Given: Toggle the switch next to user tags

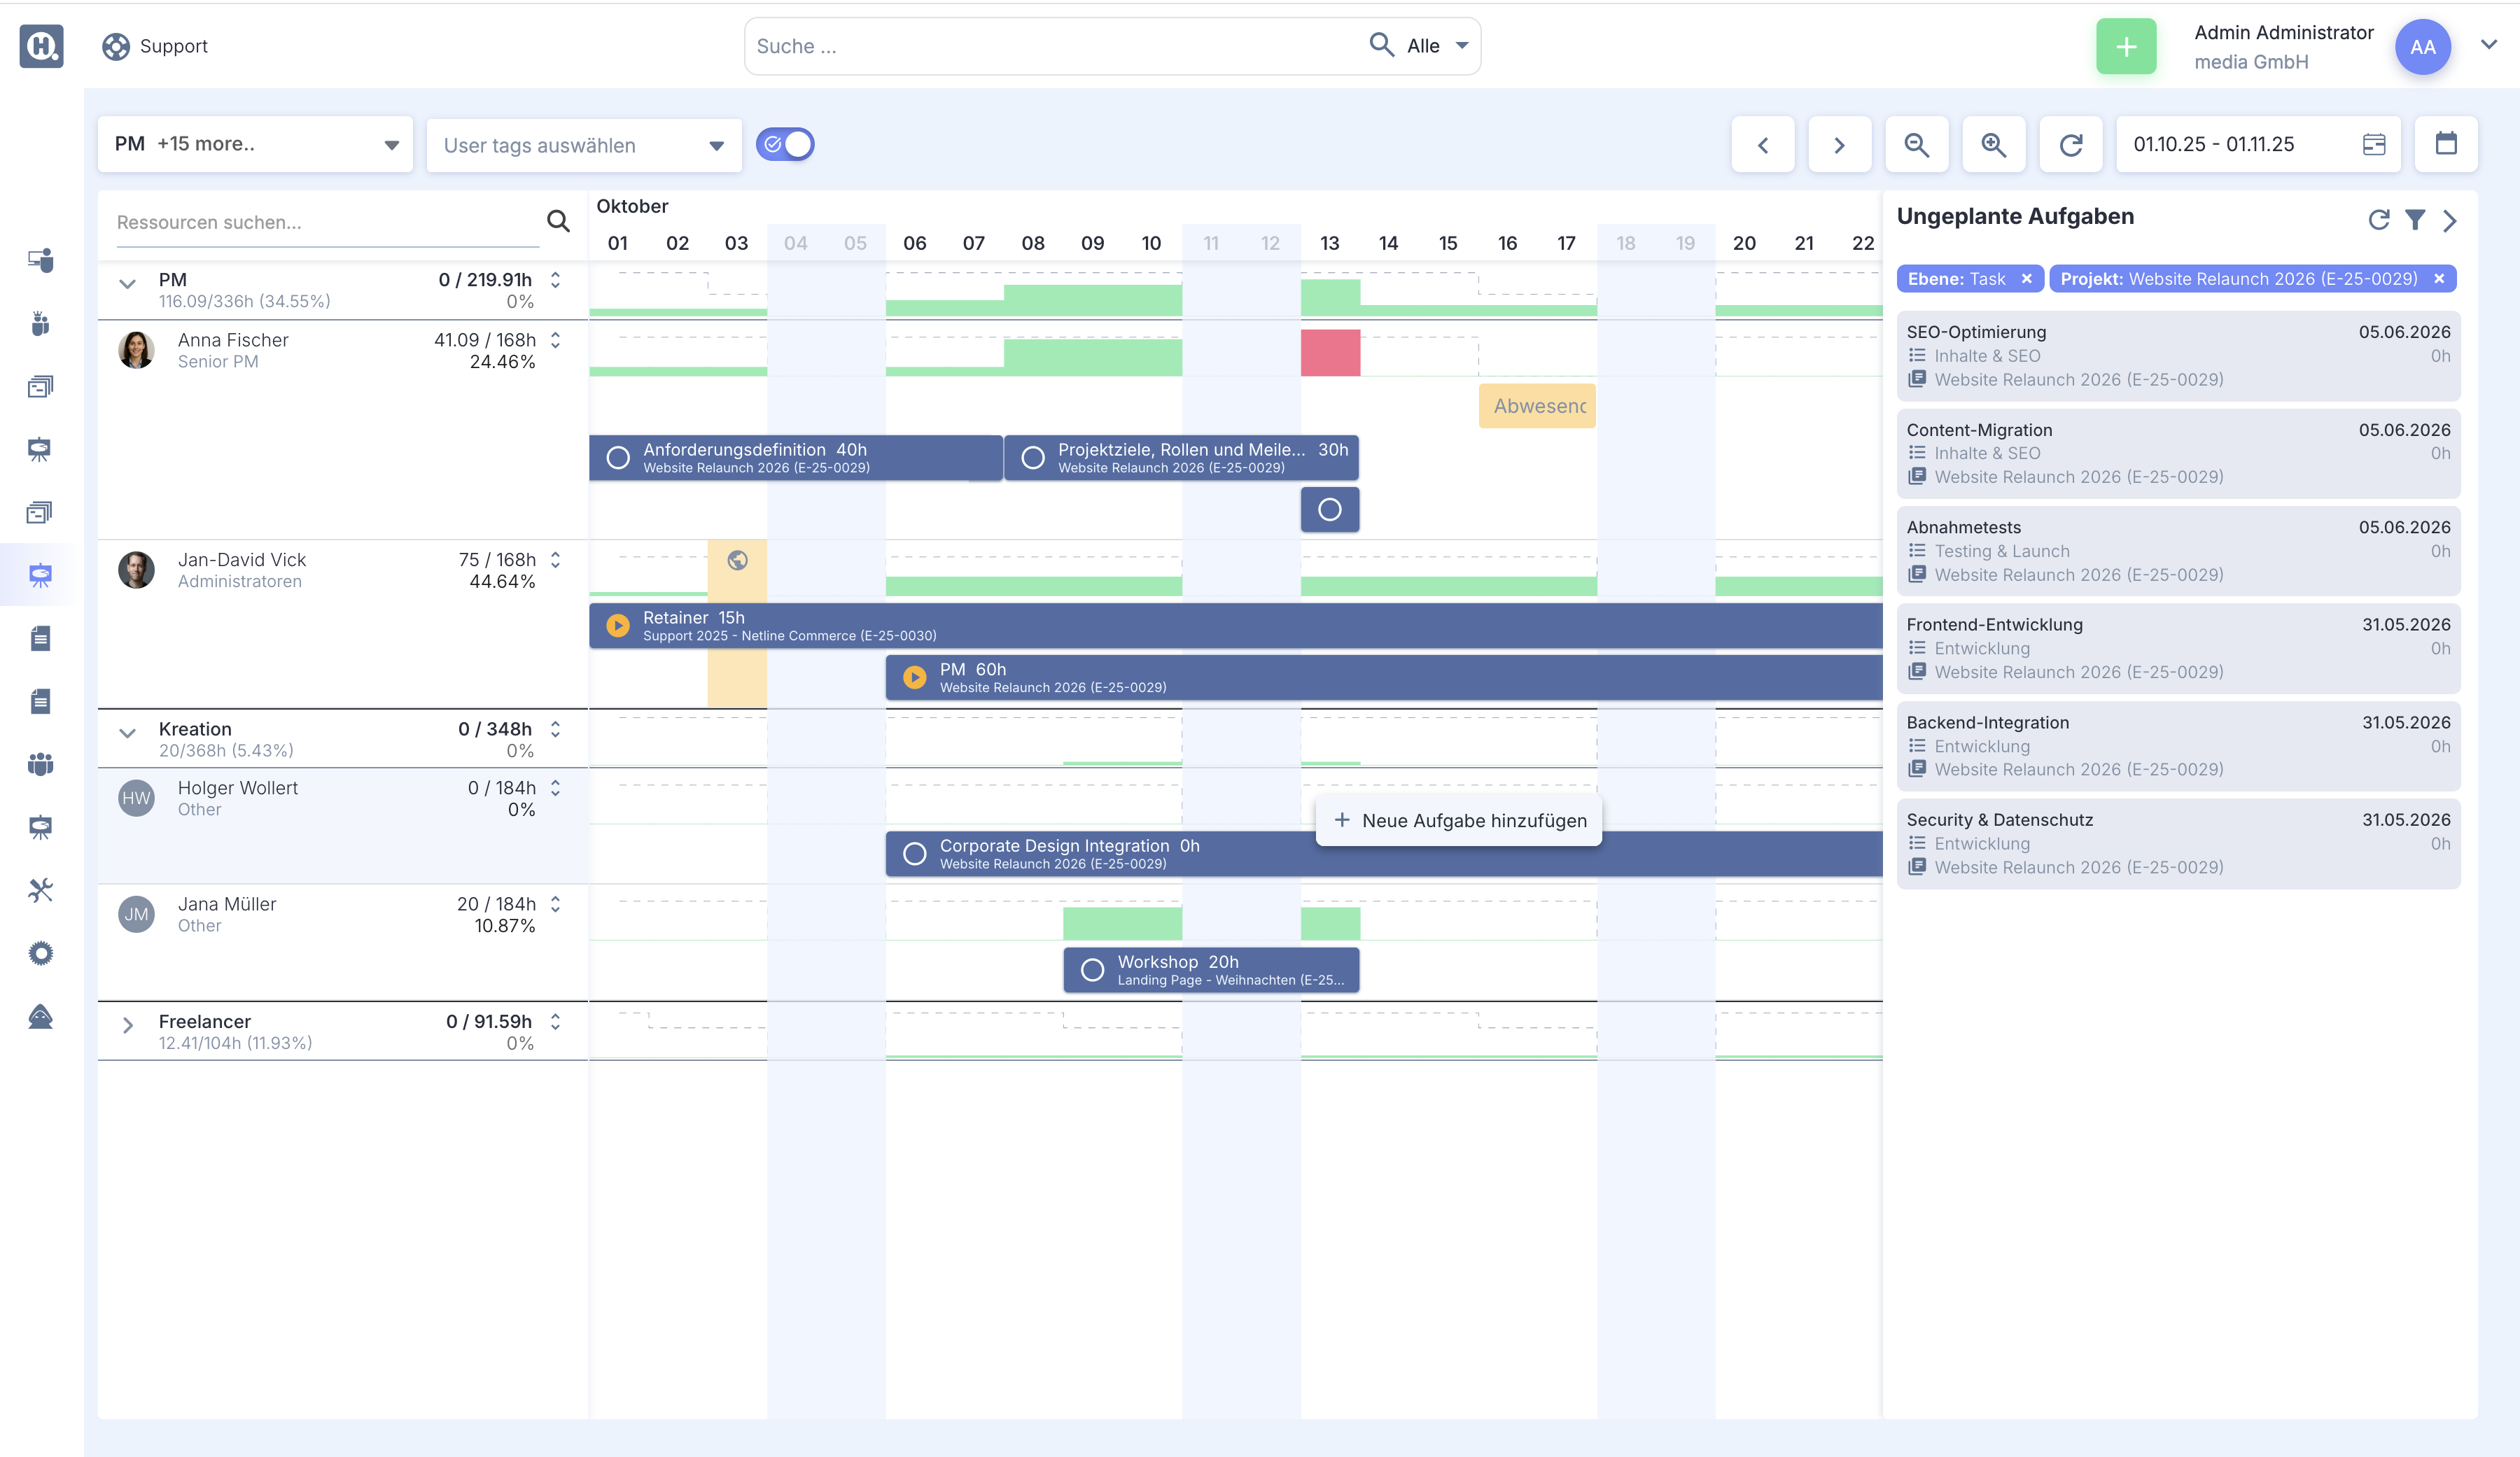Looking at the screenshot, I should coord(785,144).
